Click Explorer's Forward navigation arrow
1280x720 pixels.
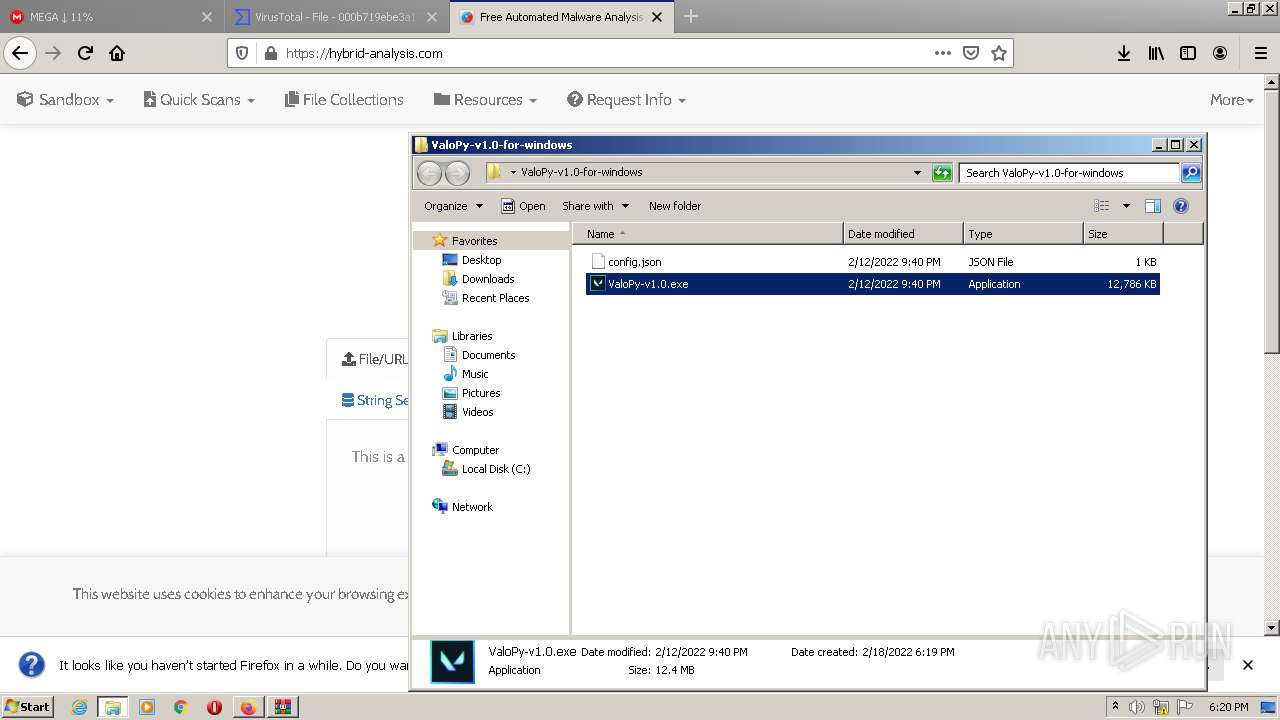click(457, 173)
